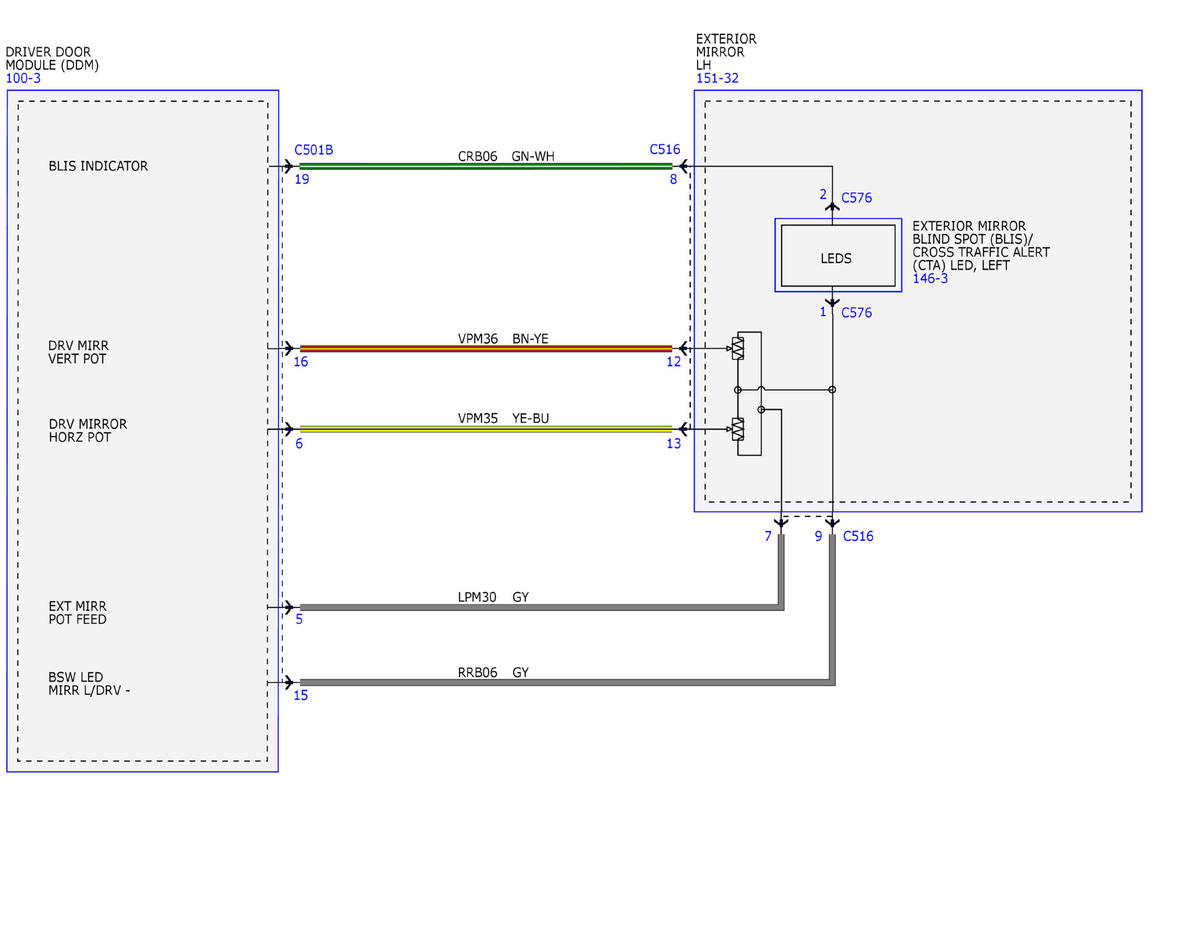The image size is (1200, 927).
Task: Click the BSW LED MIRR L/DRV label
Action: point(89,684)
